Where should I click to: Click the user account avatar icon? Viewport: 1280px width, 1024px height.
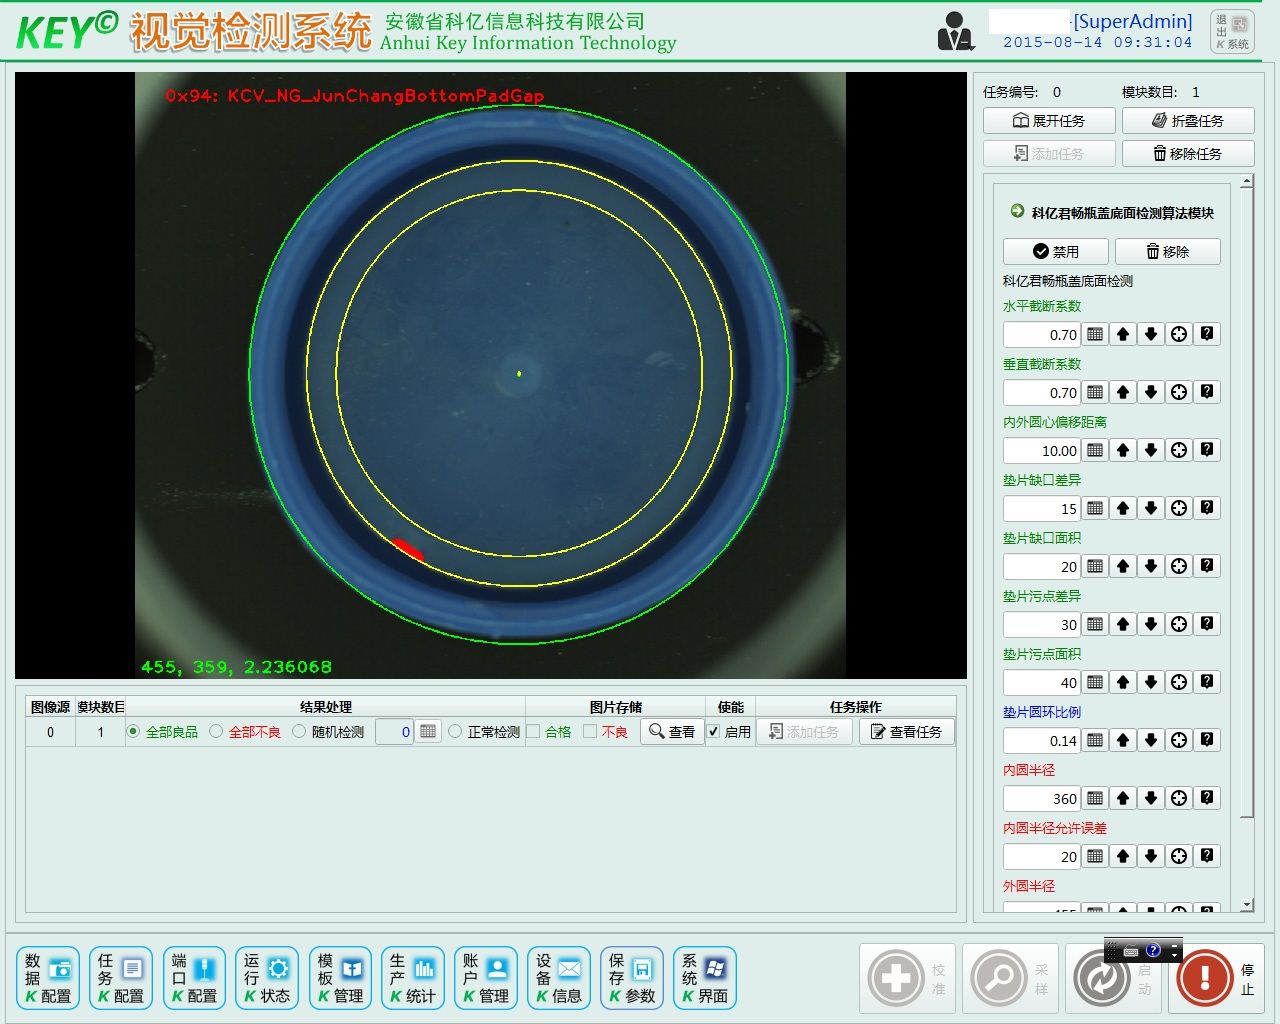[x=955, y=31]
